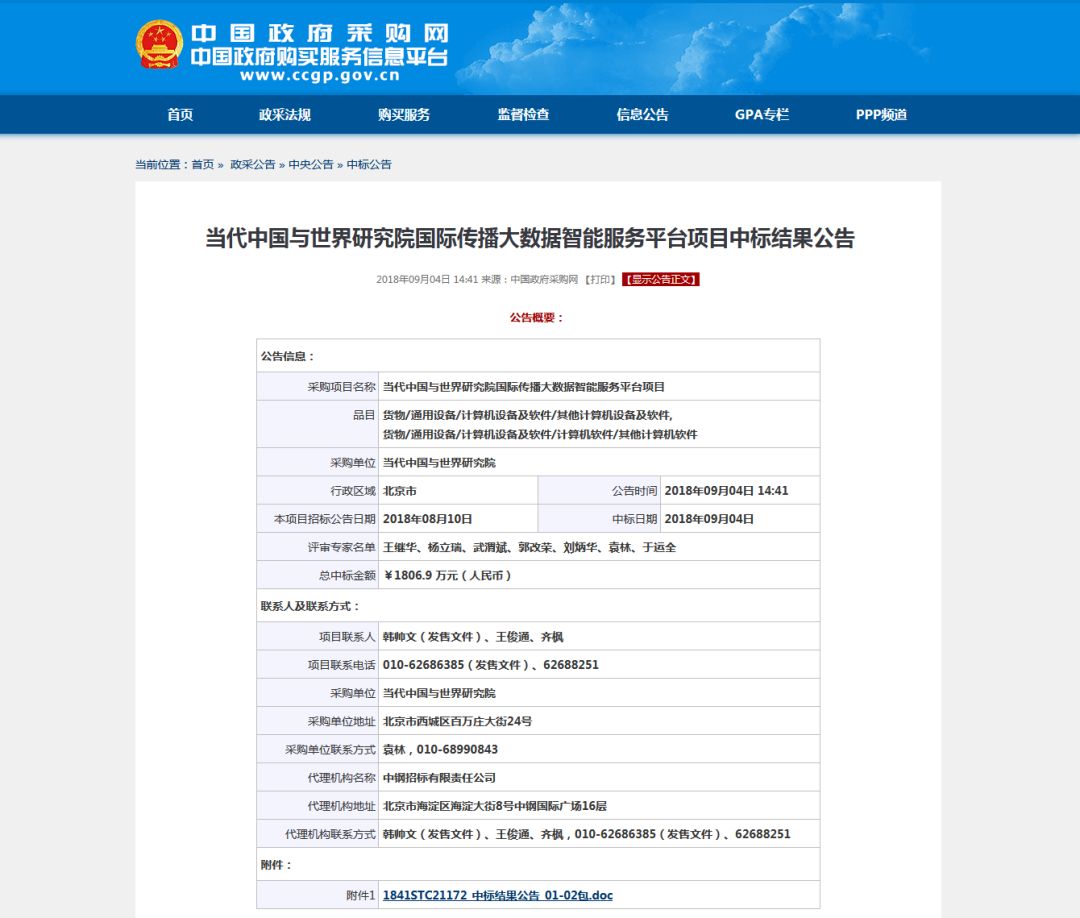Click the 附件 section header
The image size is (1080, 918).
(x=538, y=865)
